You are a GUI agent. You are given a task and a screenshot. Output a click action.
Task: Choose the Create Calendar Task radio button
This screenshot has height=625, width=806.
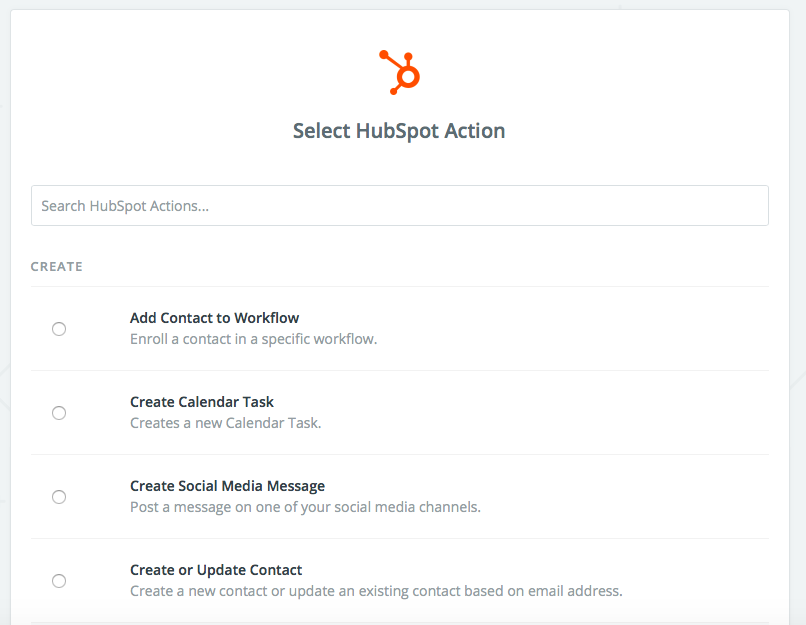[x=59, y=413]
